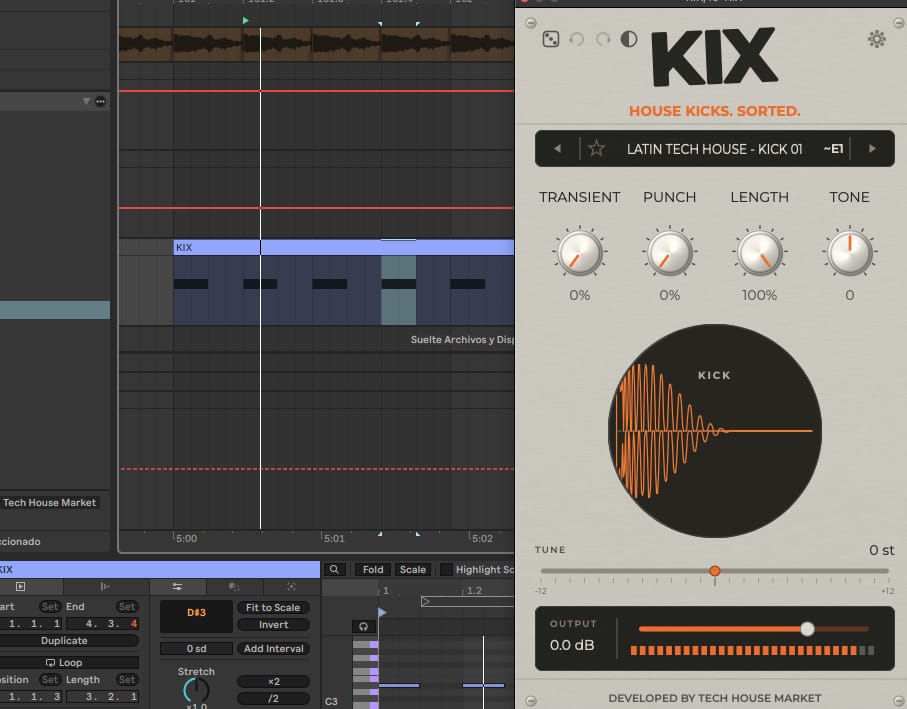Click the D#3 pitch field
Image resolution: width=907 pixels, height=709 pixels.
click(196, 616)
